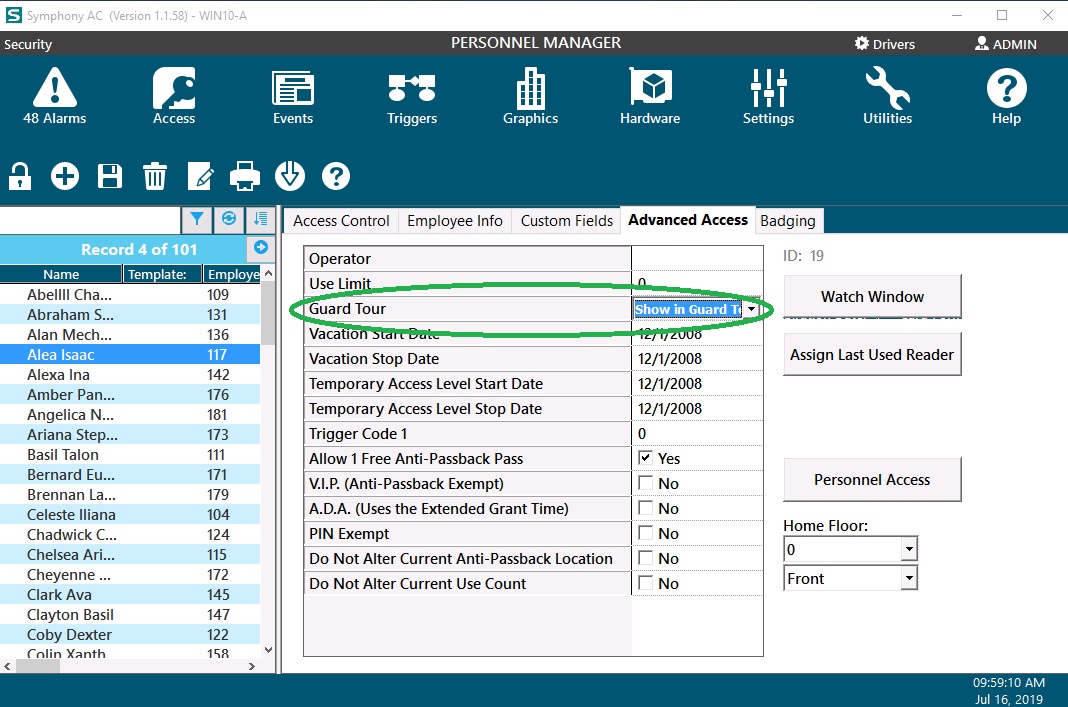Refresh the personnel list icon

[x=229, y=219]
